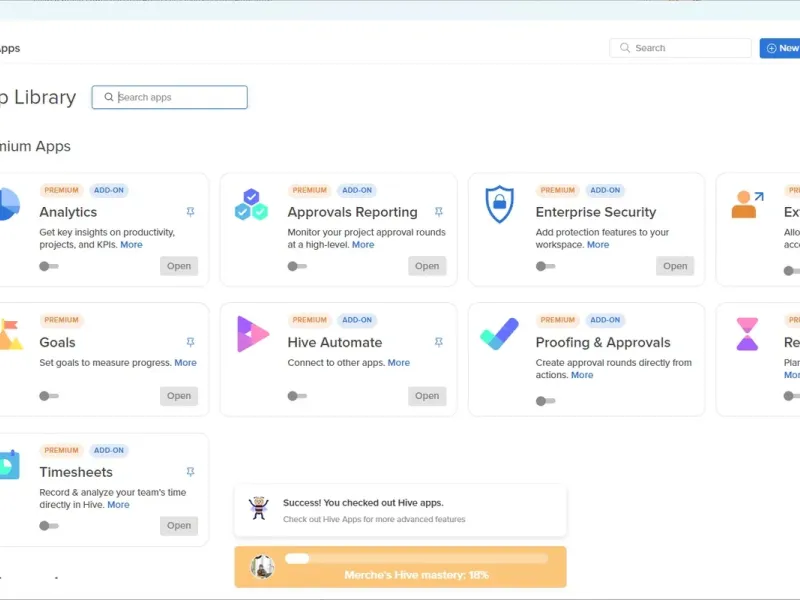Enable the Goals app toggle
The width and height of the screenshot is (800, 600).
pos(49,396)
